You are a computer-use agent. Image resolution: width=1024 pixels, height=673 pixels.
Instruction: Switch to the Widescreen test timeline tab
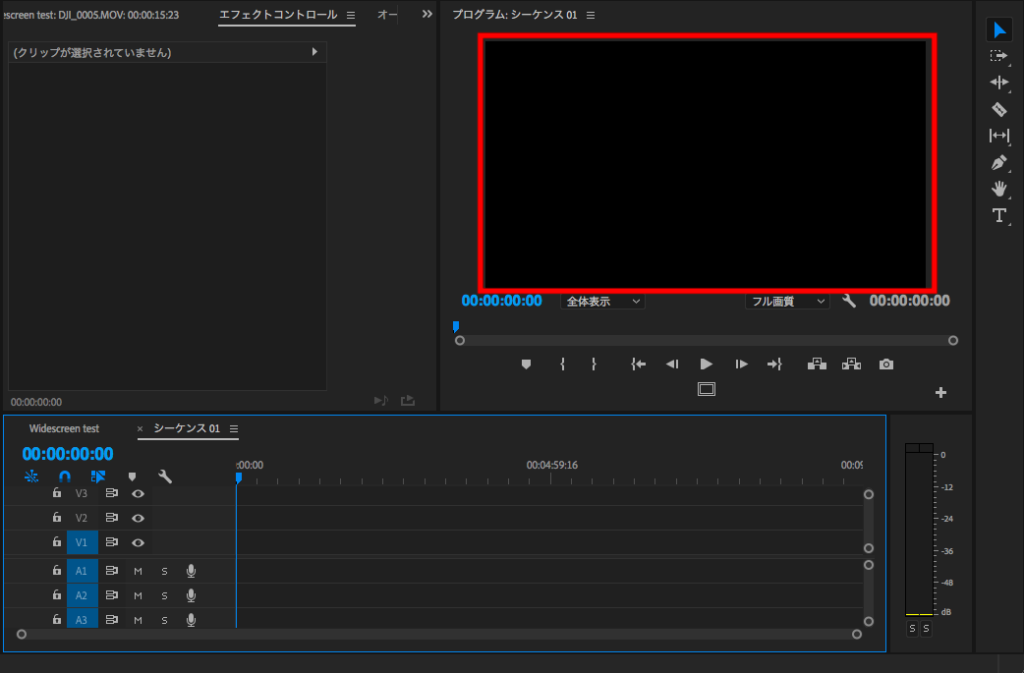click(x=64, y=429)
